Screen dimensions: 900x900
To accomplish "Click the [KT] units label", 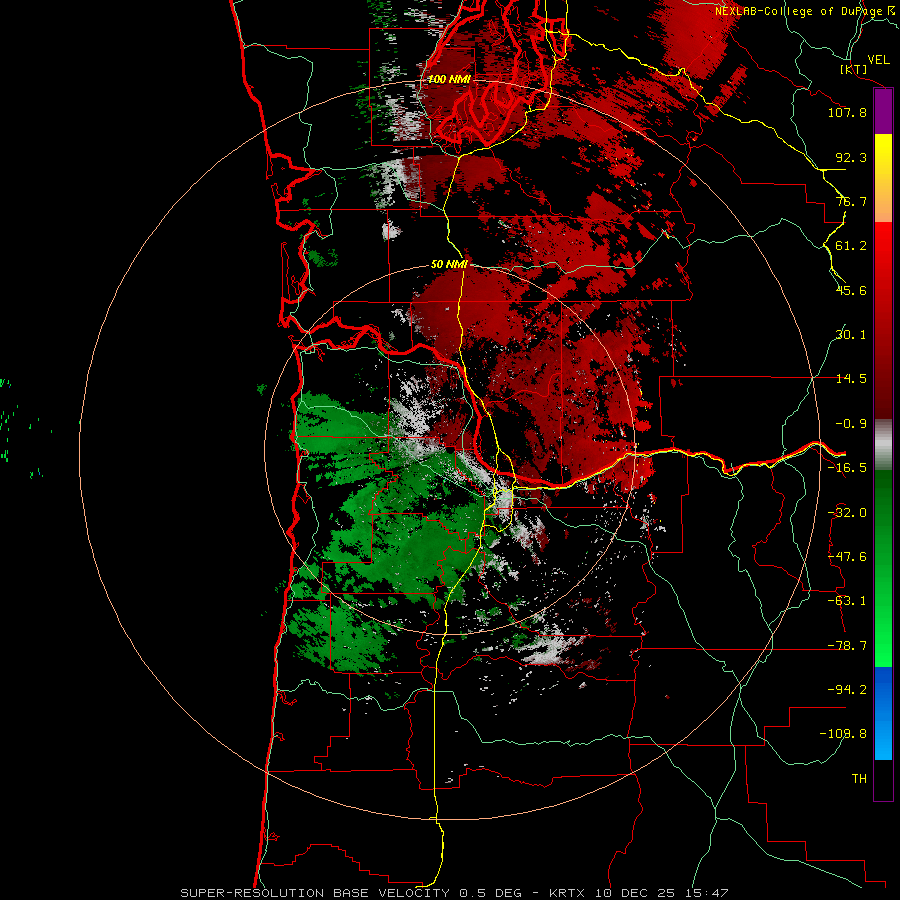I will [854, 69].
